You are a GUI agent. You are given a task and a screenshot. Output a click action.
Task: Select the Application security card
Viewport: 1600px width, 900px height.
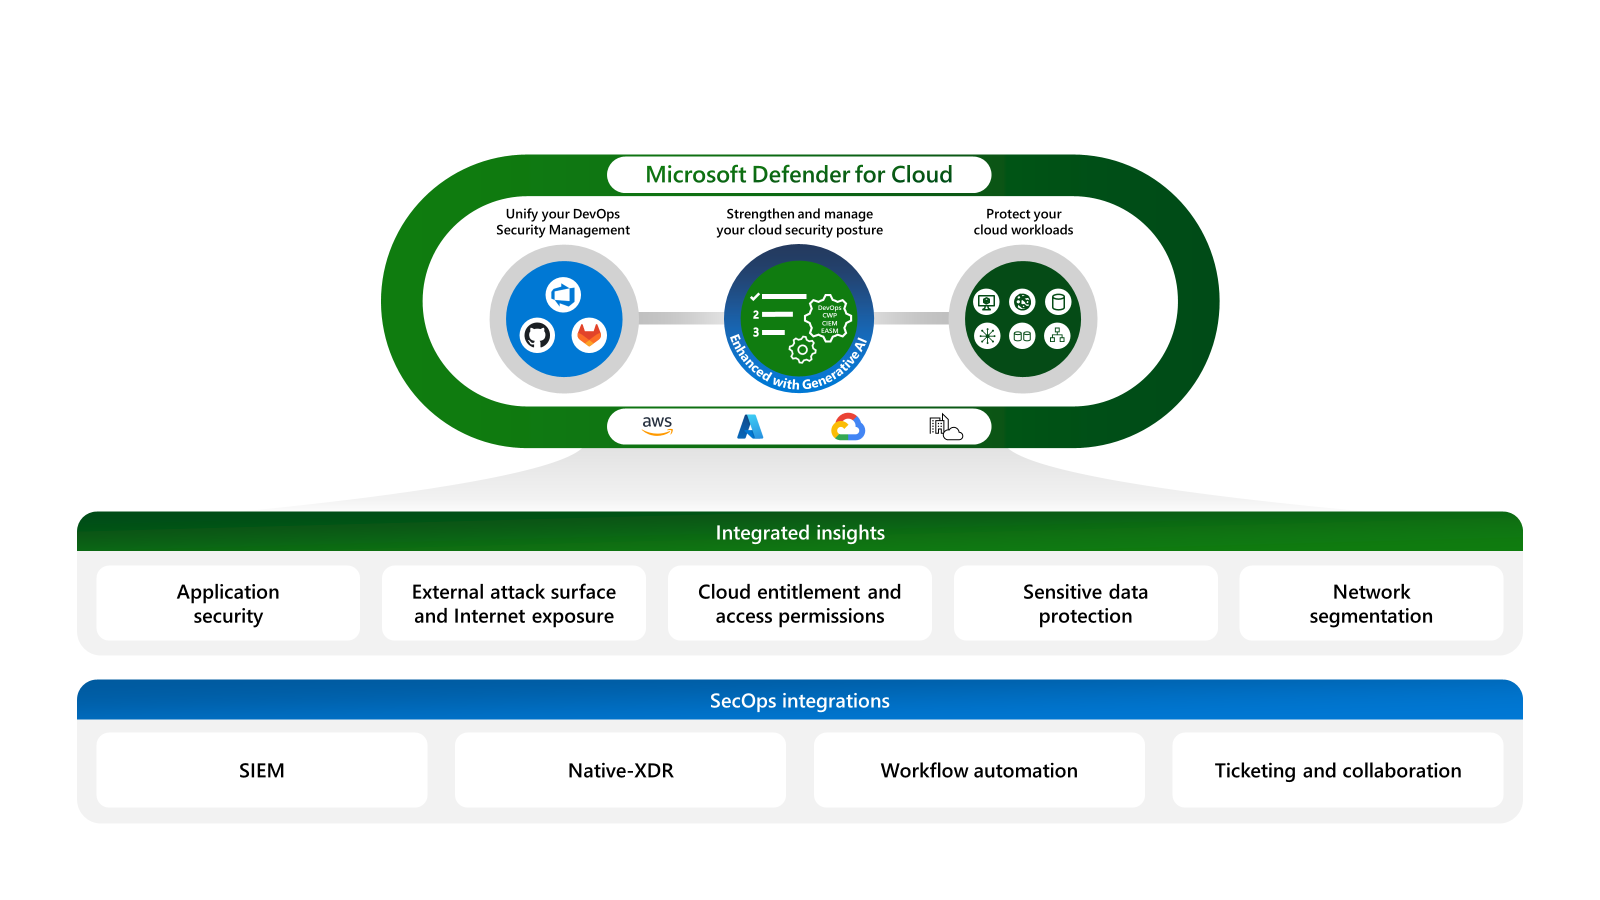(228, 603)
